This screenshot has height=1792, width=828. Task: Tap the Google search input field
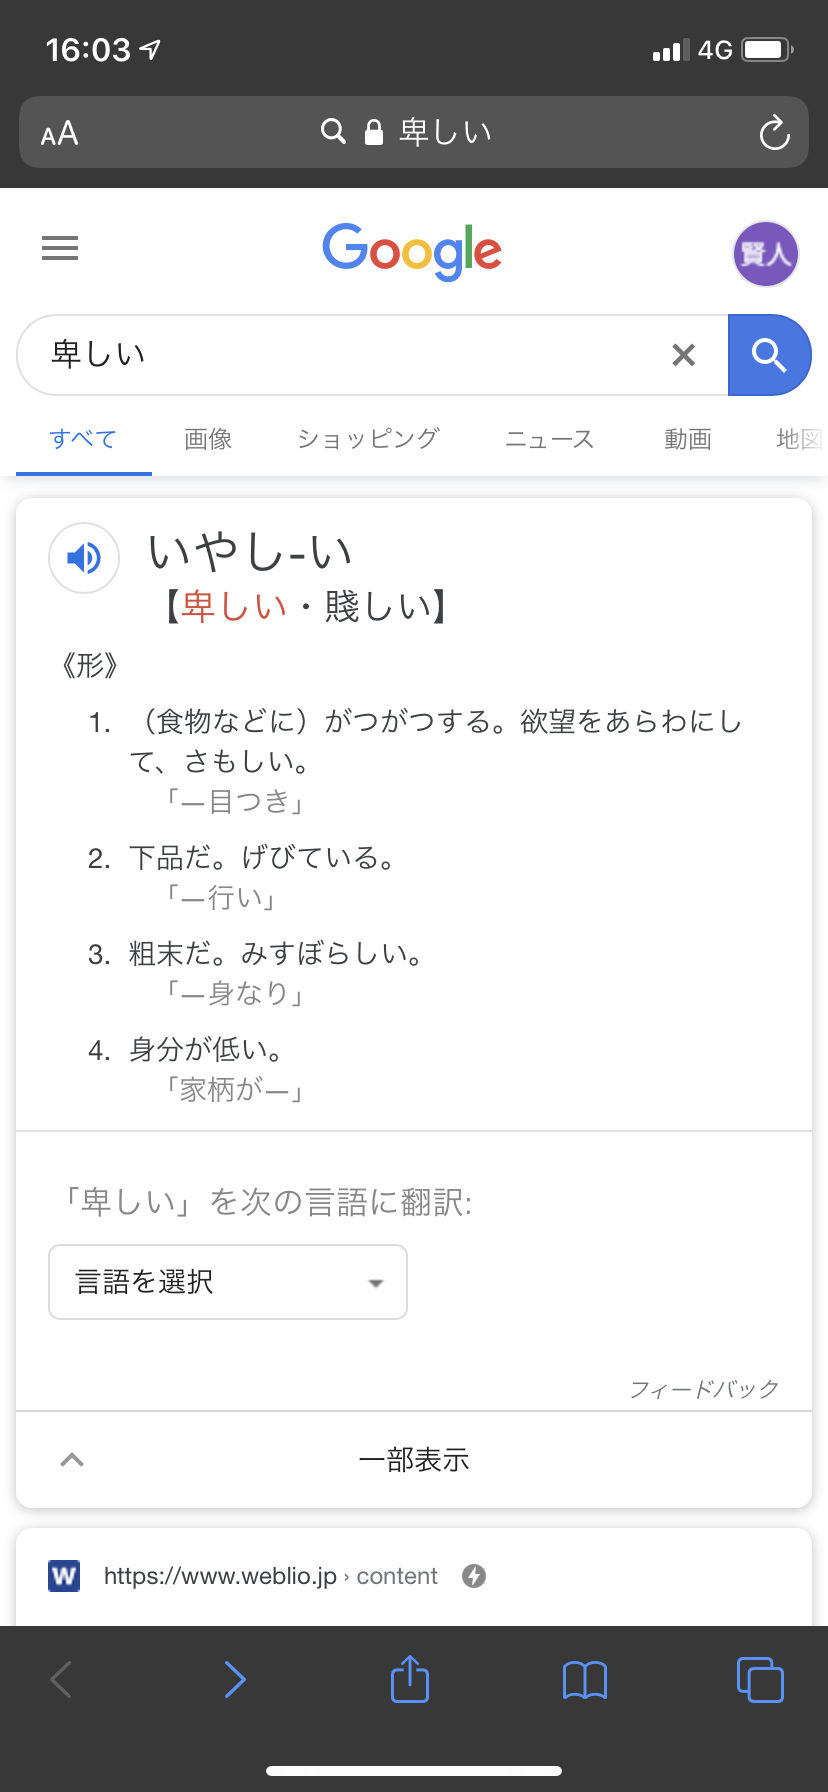pos(350,355)
